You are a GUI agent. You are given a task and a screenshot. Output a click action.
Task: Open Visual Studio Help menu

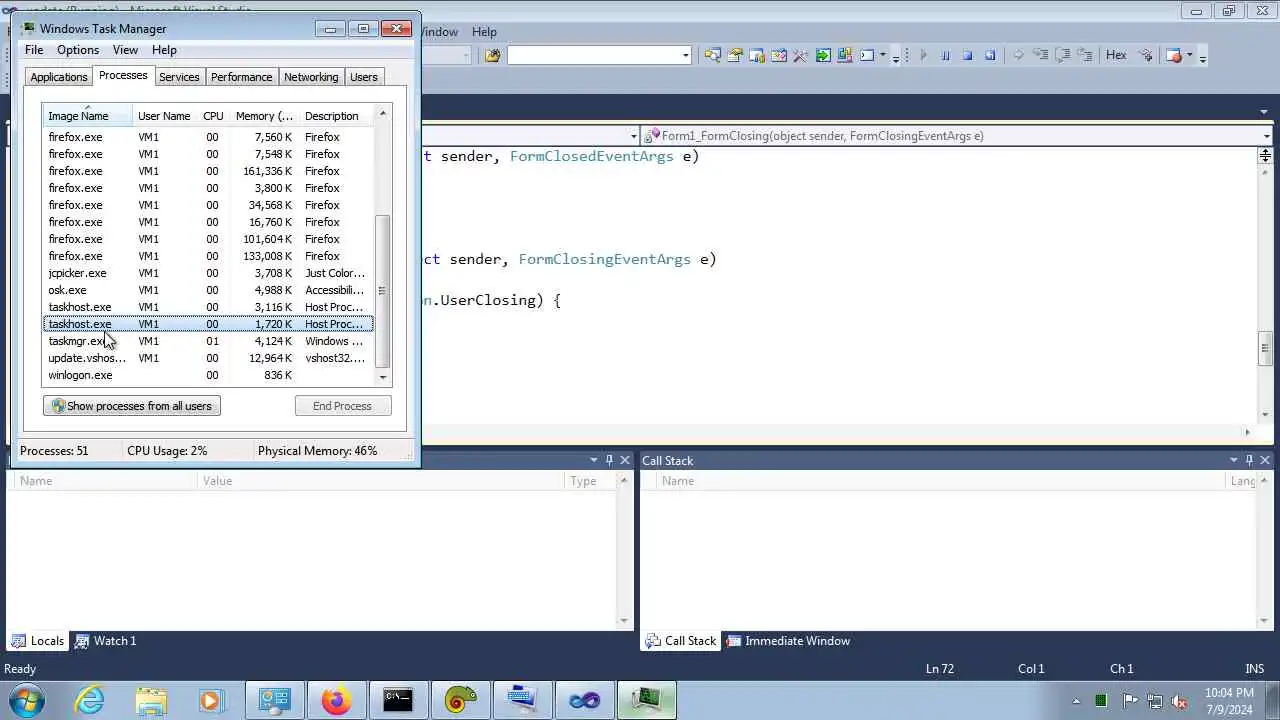coord(484,32)
